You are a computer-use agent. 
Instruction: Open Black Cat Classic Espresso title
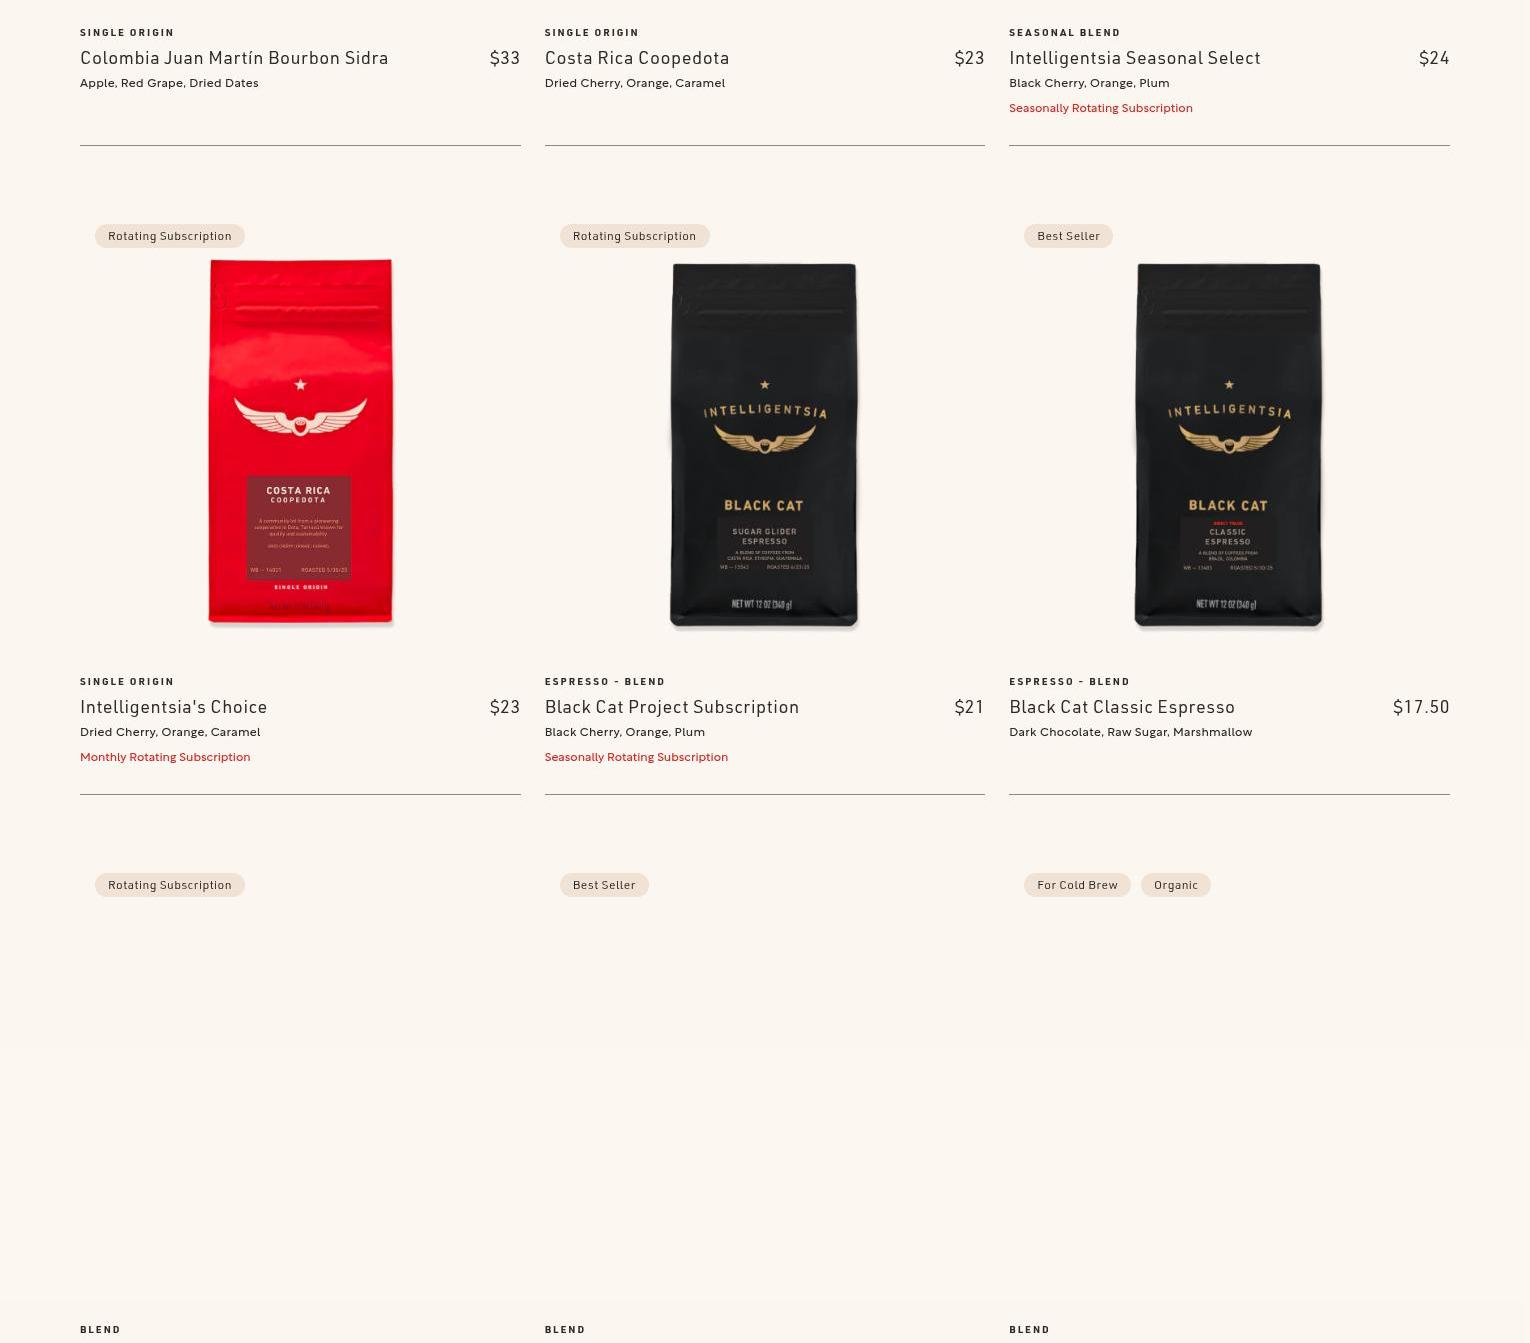1122,707
